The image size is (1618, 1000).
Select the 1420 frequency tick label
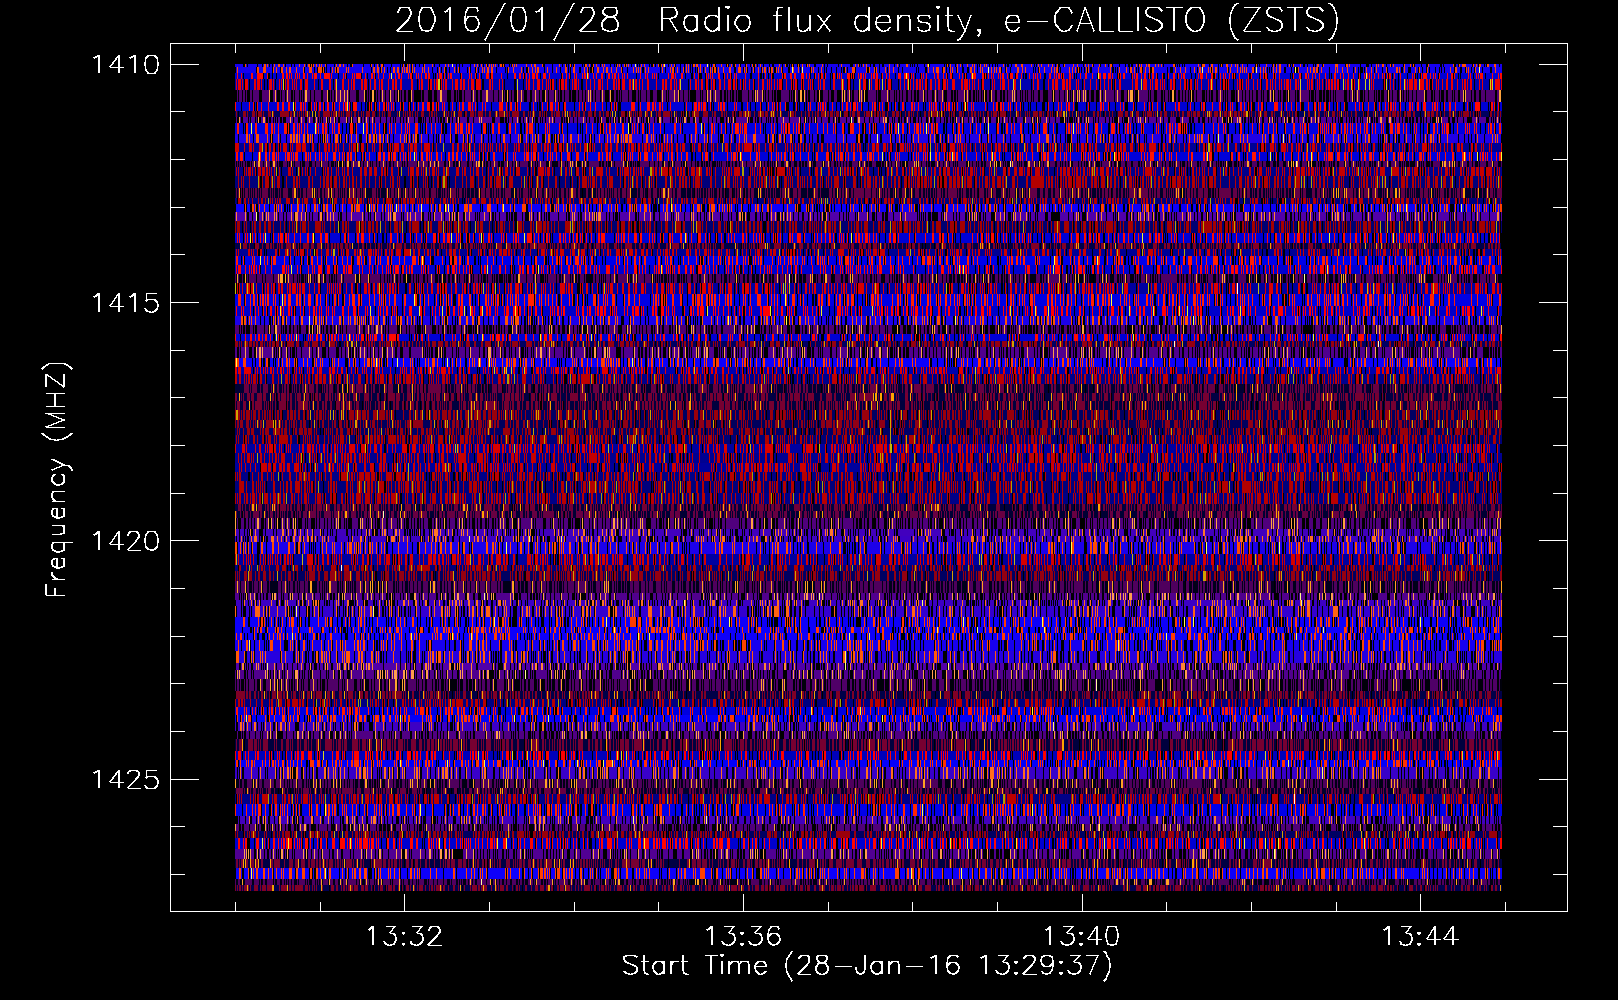(125, 541)
